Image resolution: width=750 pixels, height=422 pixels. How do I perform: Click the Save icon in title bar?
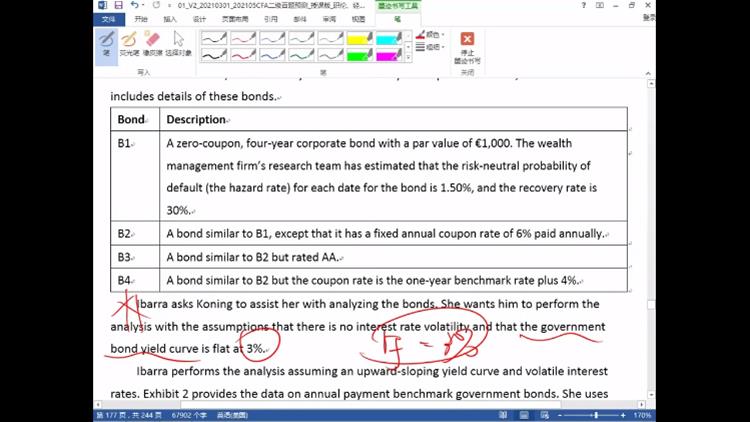[118, 5]
